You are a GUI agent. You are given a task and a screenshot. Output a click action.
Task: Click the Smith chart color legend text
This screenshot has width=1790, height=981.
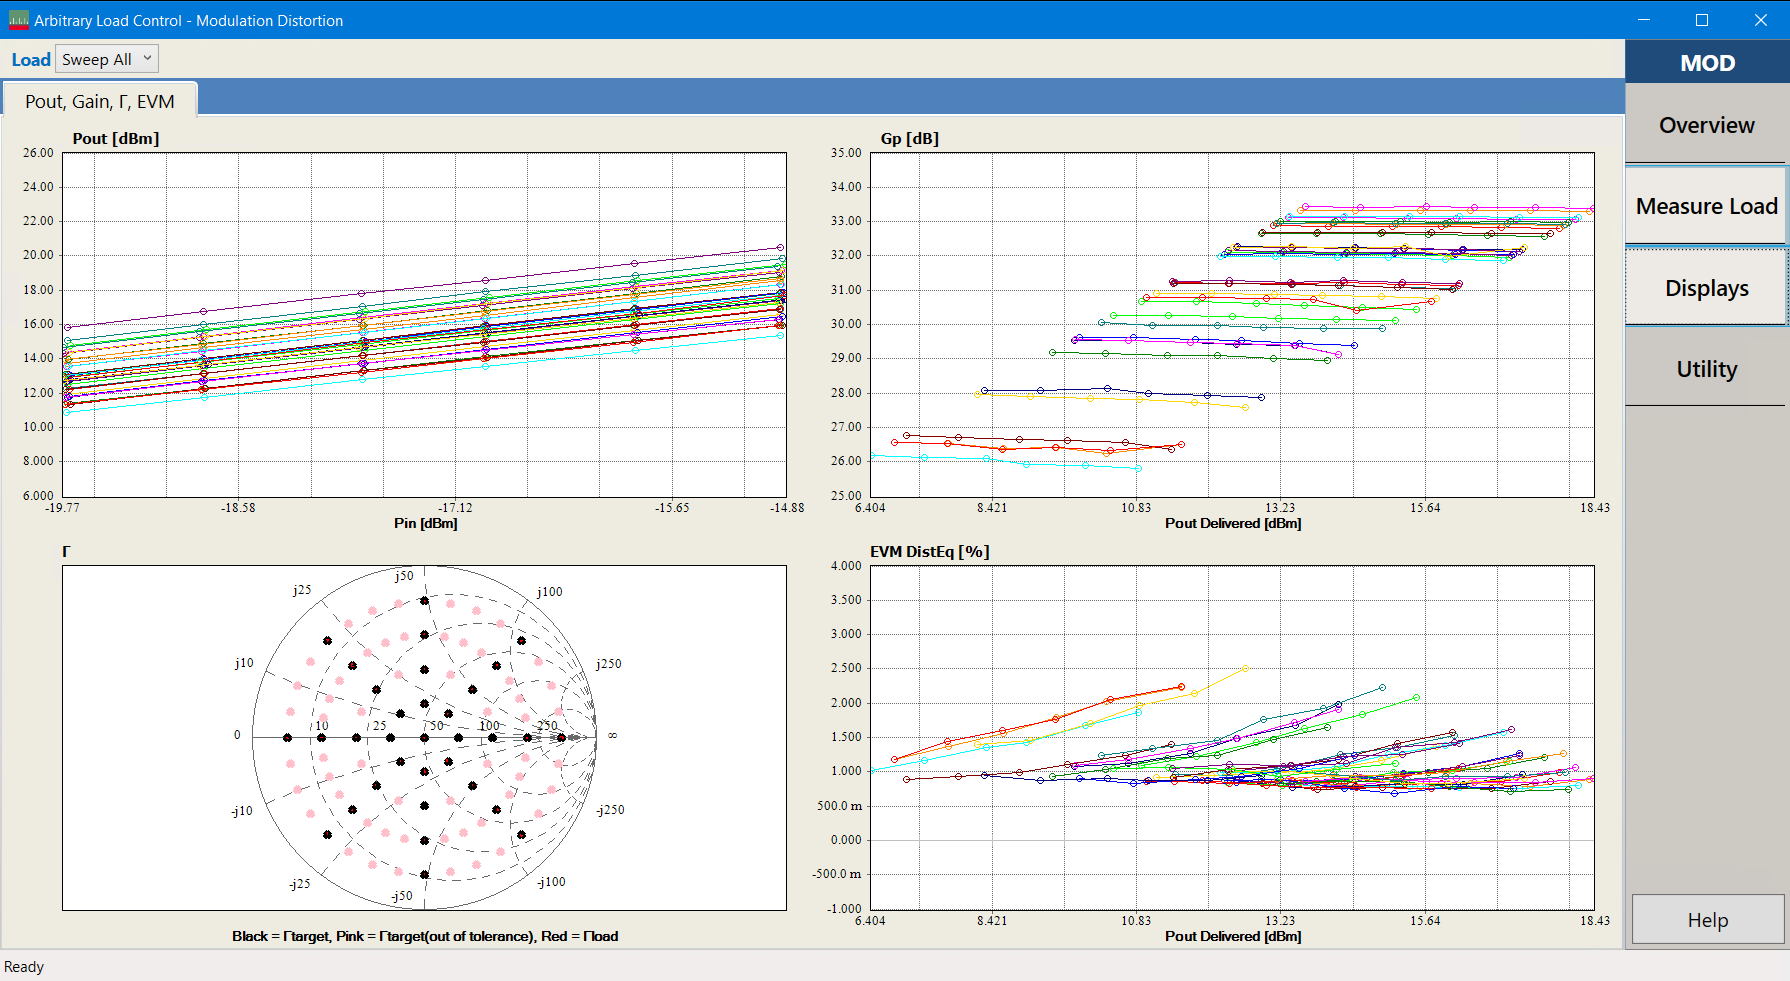pyautogui.click(x=425, y=936)
